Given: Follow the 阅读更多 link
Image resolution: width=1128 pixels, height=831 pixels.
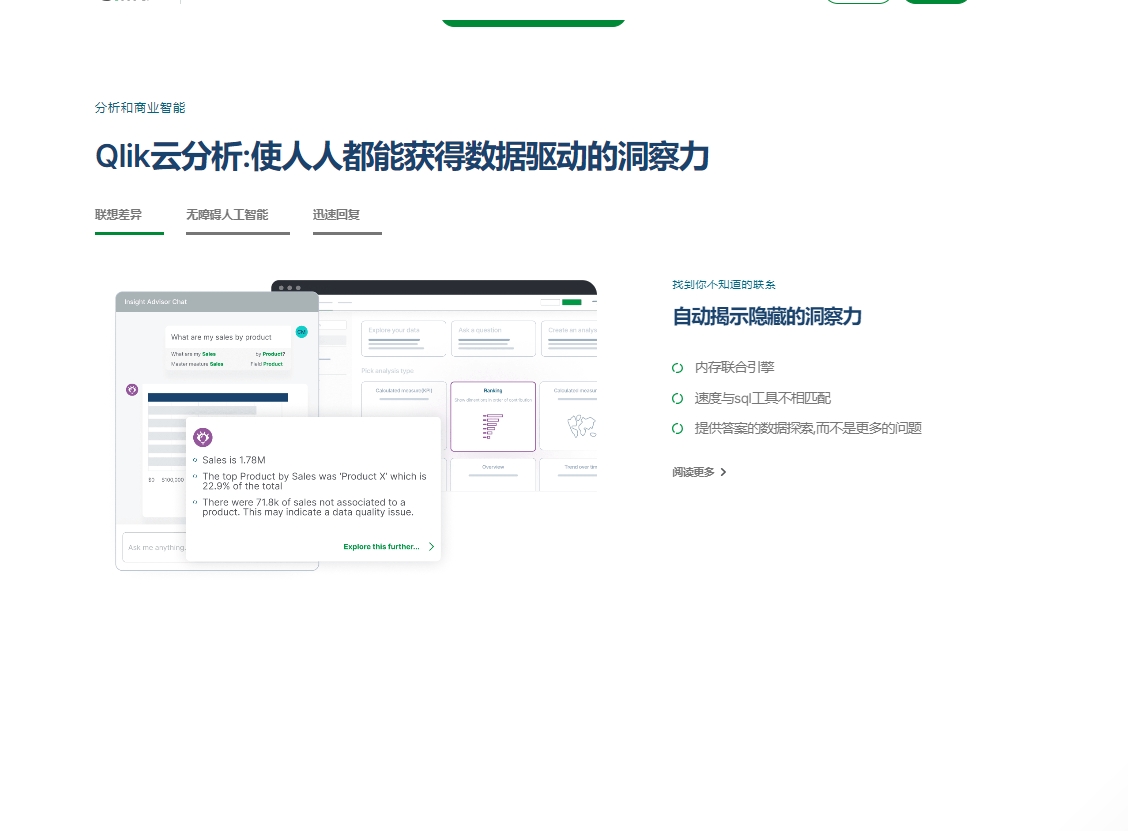Looking at the screenshot, I should point(693,472).
